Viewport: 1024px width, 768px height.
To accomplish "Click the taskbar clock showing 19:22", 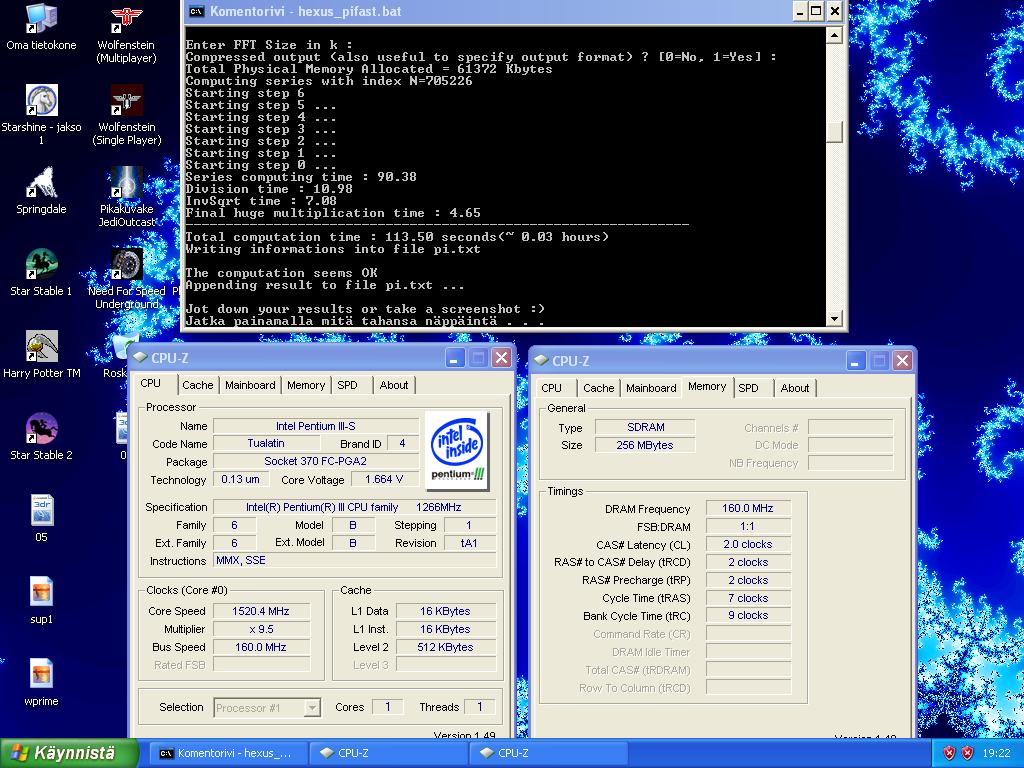I will (996, 753).
